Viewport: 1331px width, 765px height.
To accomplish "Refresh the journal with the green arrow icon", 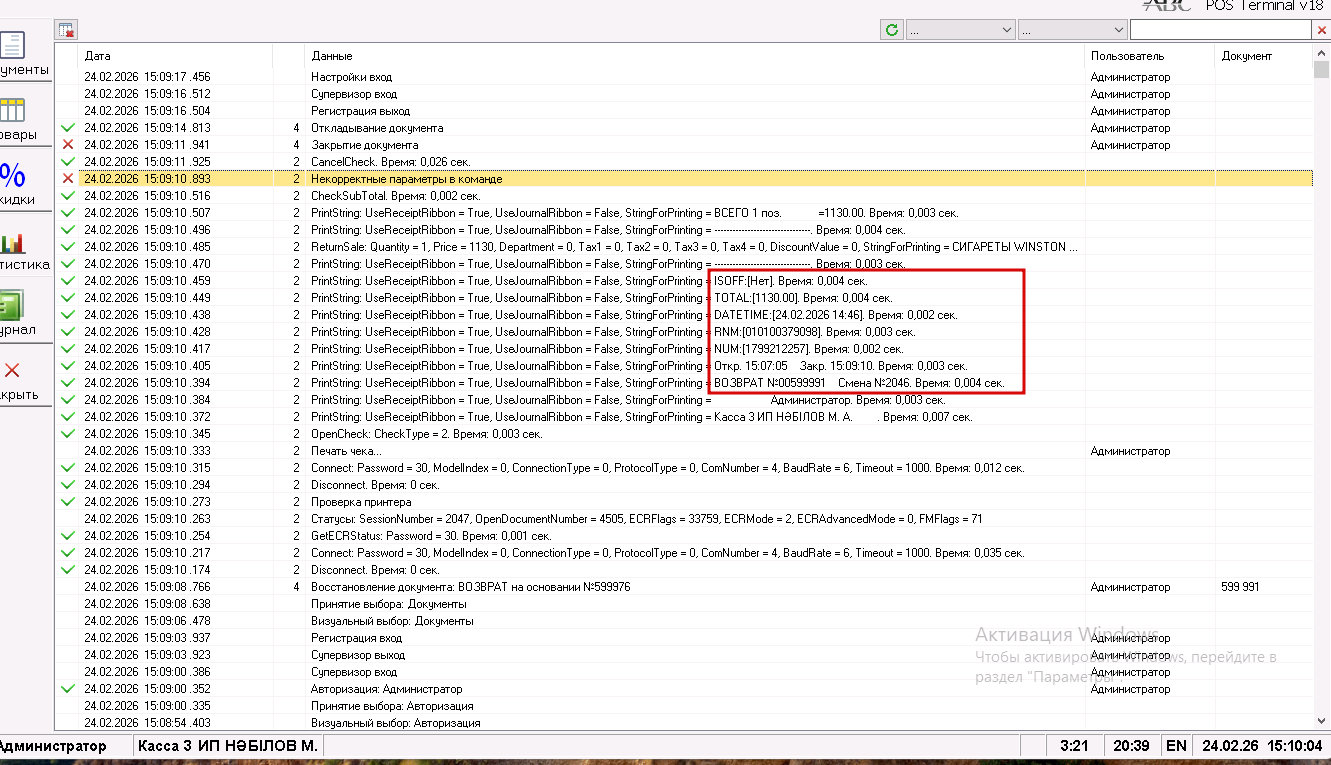I will 892,30.
